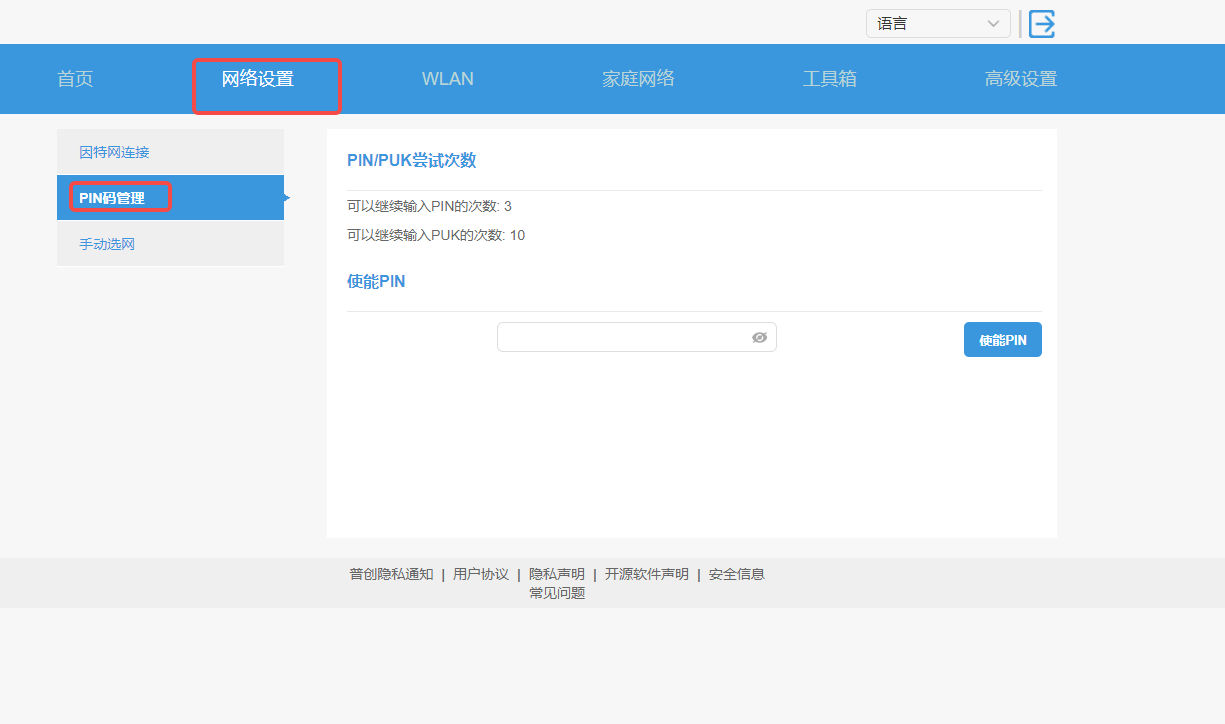
Task: Open the 工具箱 toolbox tab
Action: pyautogui.click(x=830, y=78)
